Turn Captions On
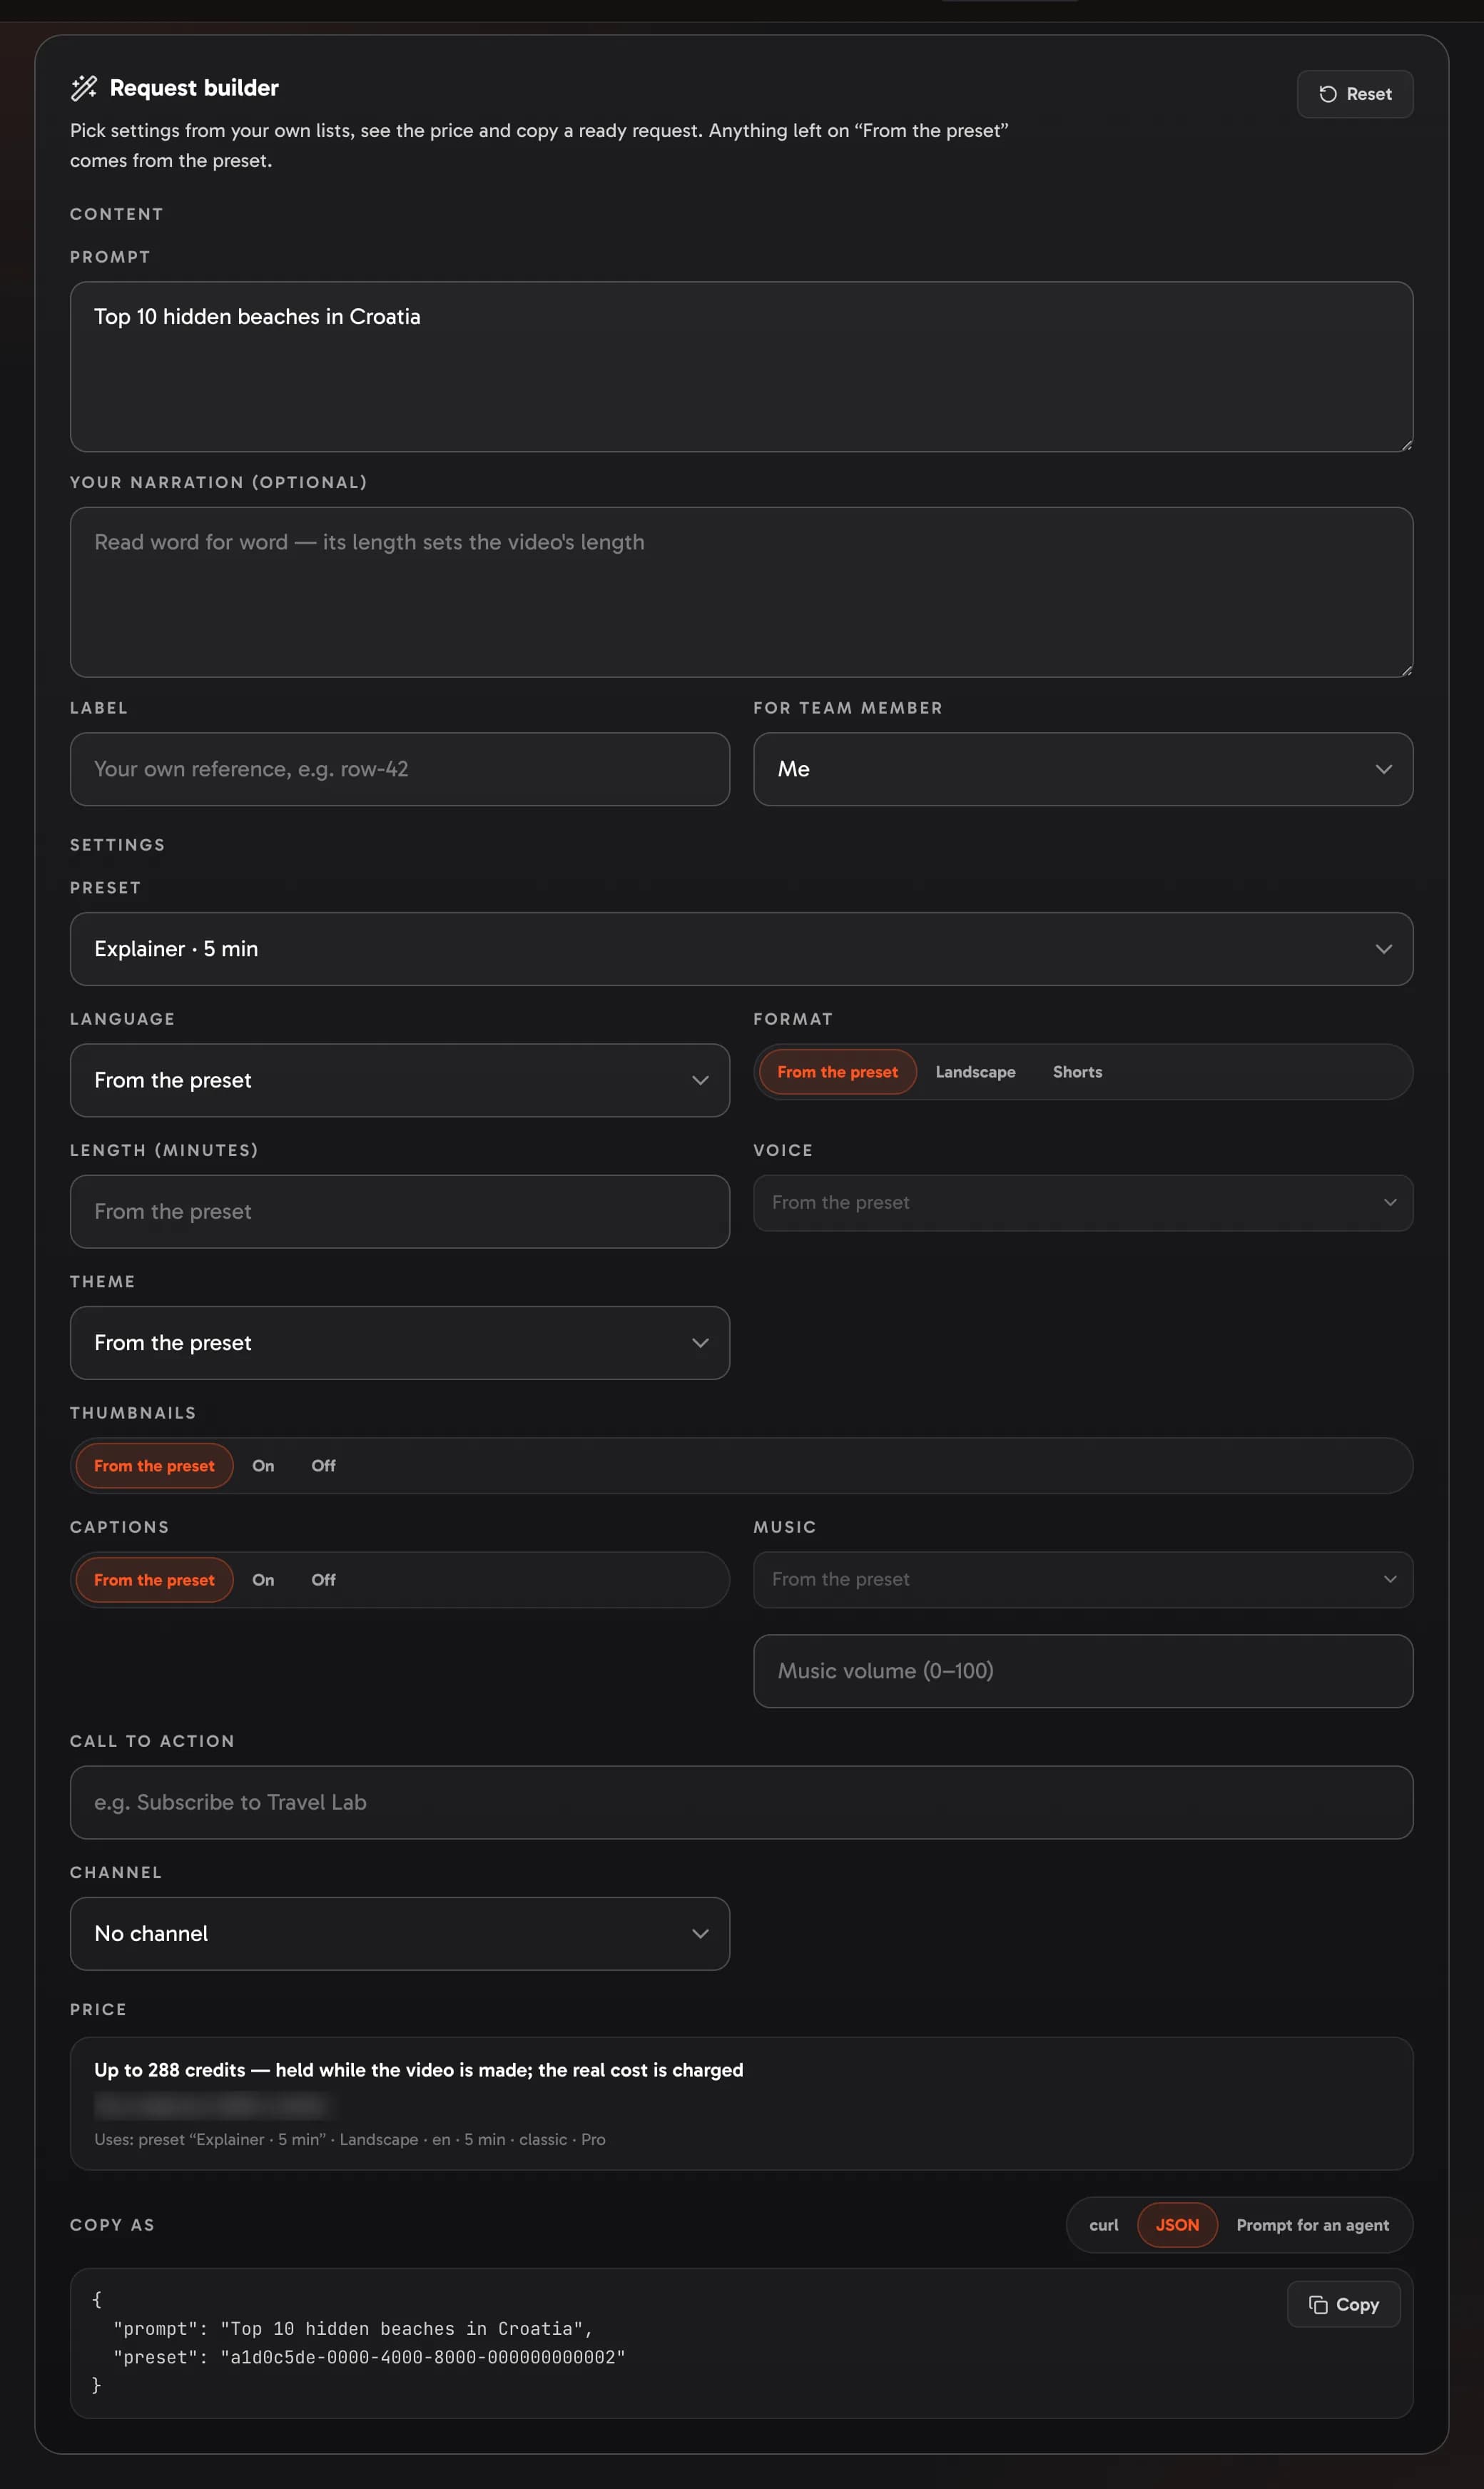1484x2489 pixels. tap(263, 1580)
